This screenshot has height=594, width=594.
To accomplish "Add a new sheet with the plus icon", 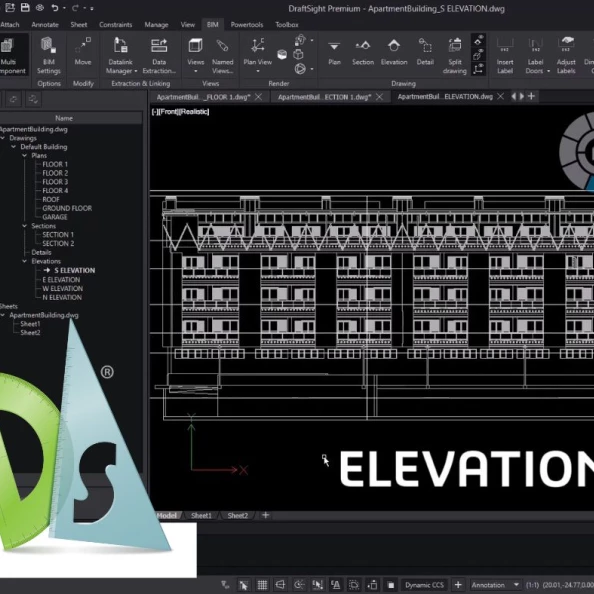I will (266, 515).
